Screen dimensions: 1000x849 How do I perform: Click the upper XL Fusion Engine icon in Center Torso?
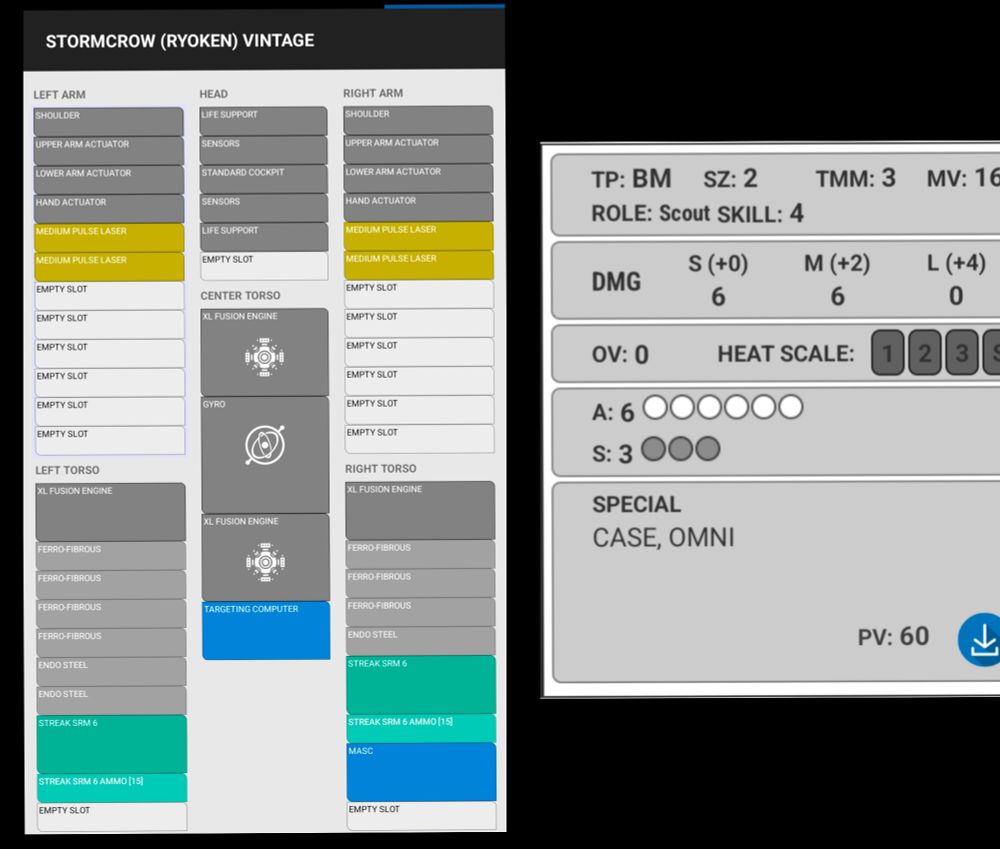point(264,357)
